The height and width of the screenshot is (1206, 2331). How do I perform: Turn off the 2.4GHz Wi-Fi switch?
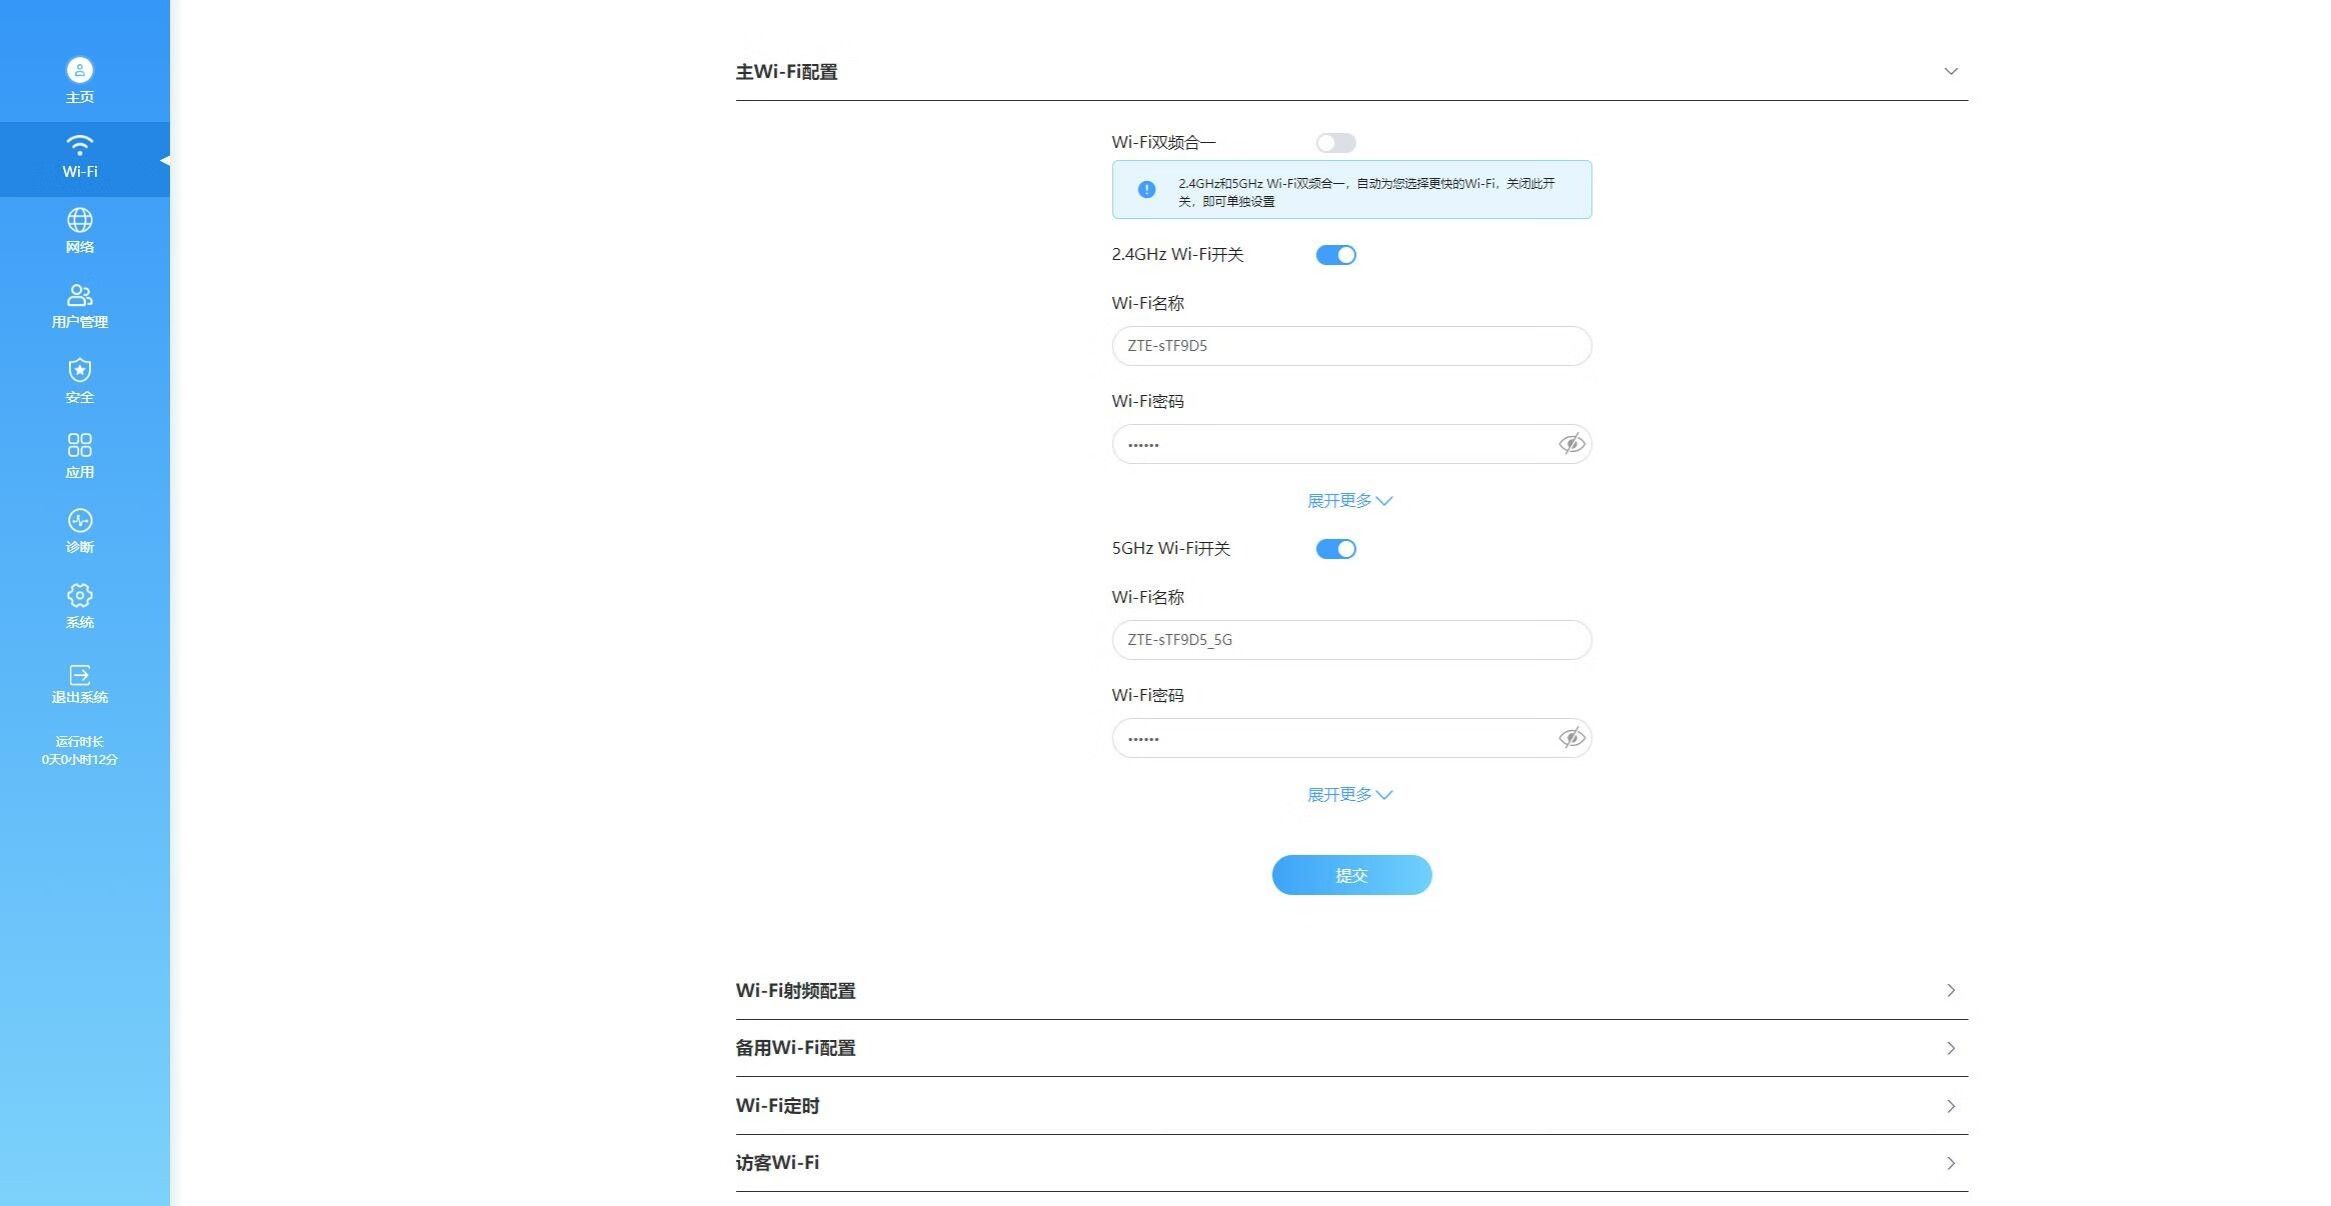[1335, 255]
